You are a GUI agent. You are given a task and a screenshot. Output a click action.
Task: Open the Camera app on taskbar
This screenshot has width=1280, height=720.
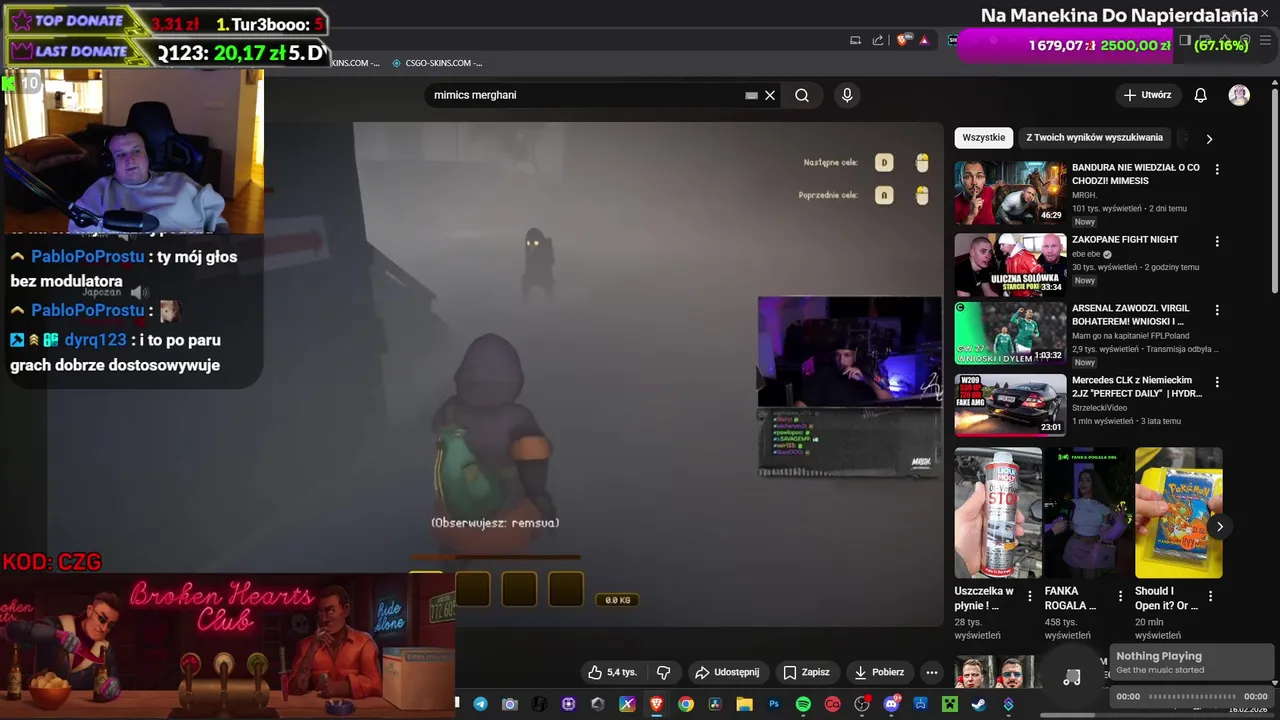pyautogui.click(x=510, y=704)
